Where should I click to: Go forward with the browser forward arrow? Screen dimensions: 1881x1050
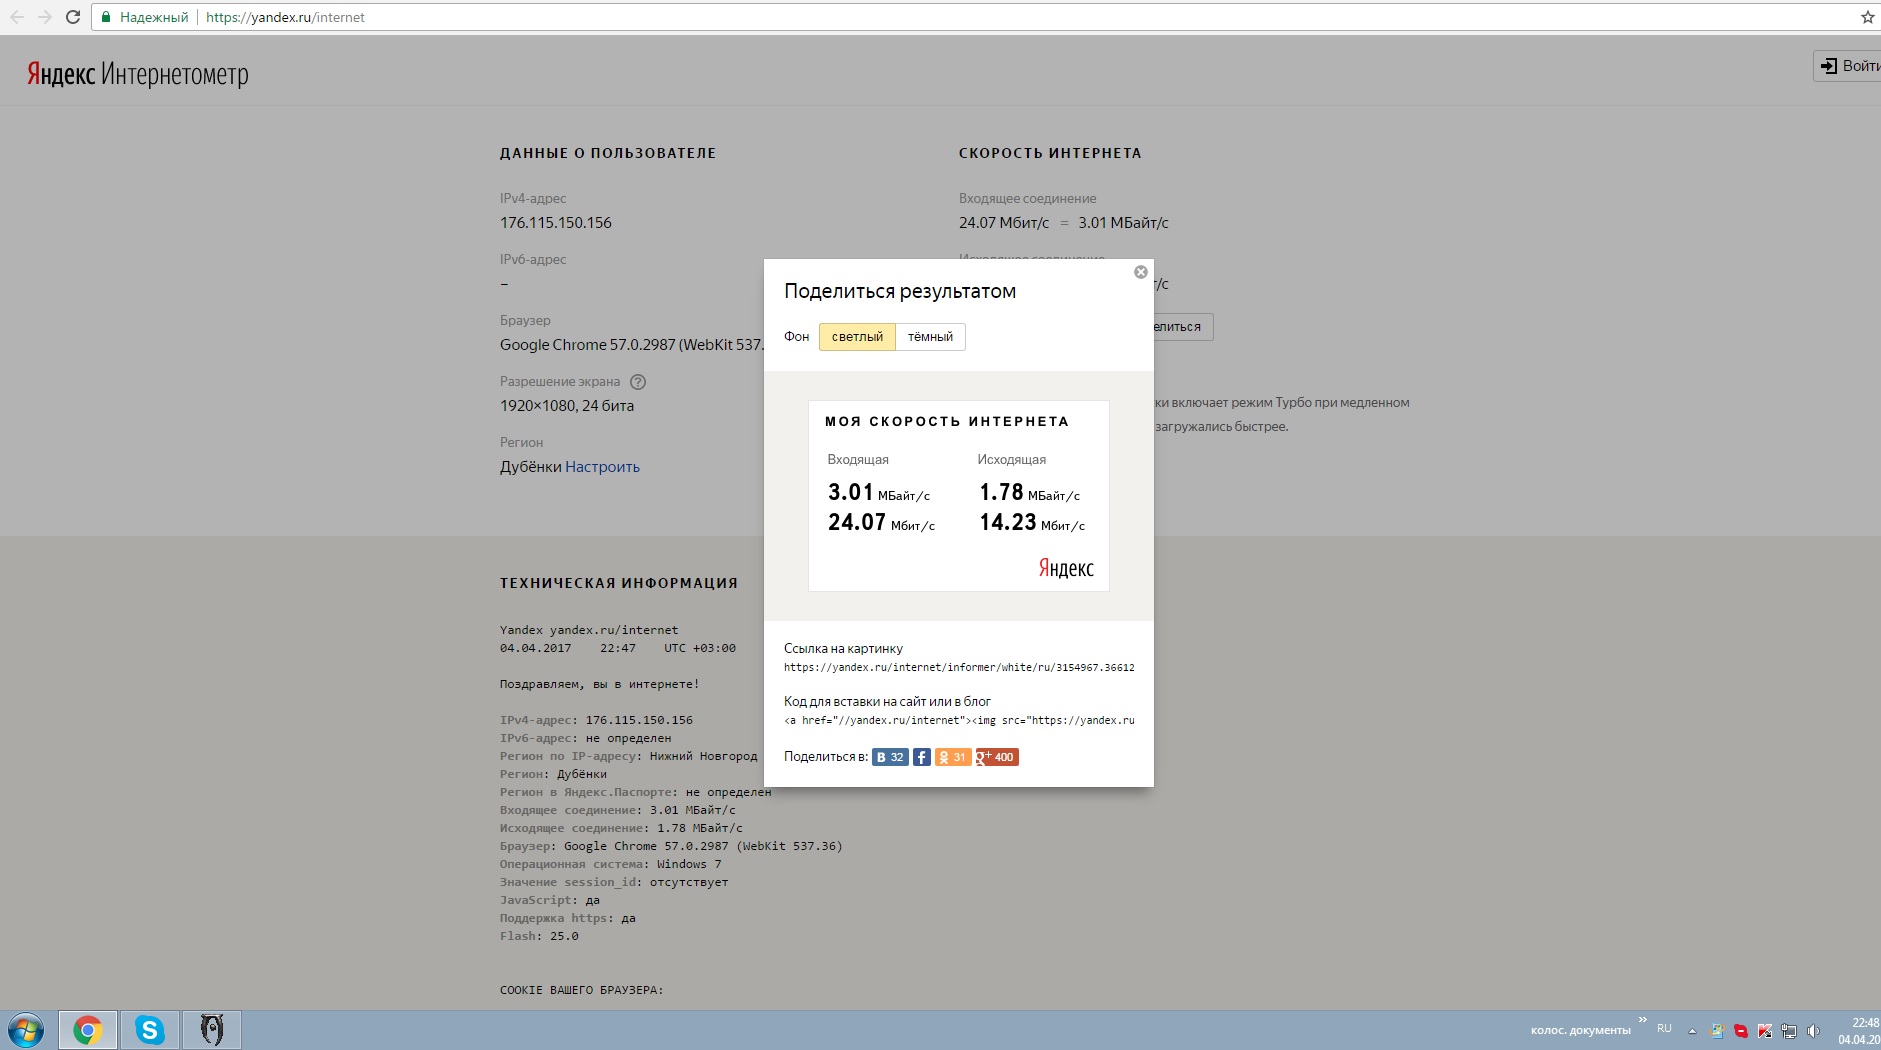click(x=44, y=17)
